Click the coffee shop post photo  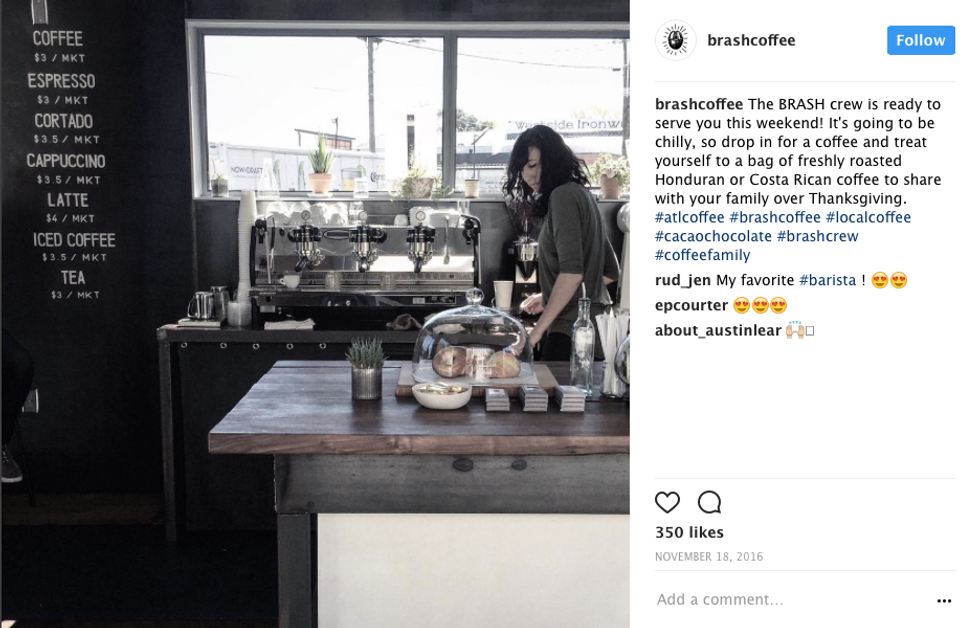315,314
